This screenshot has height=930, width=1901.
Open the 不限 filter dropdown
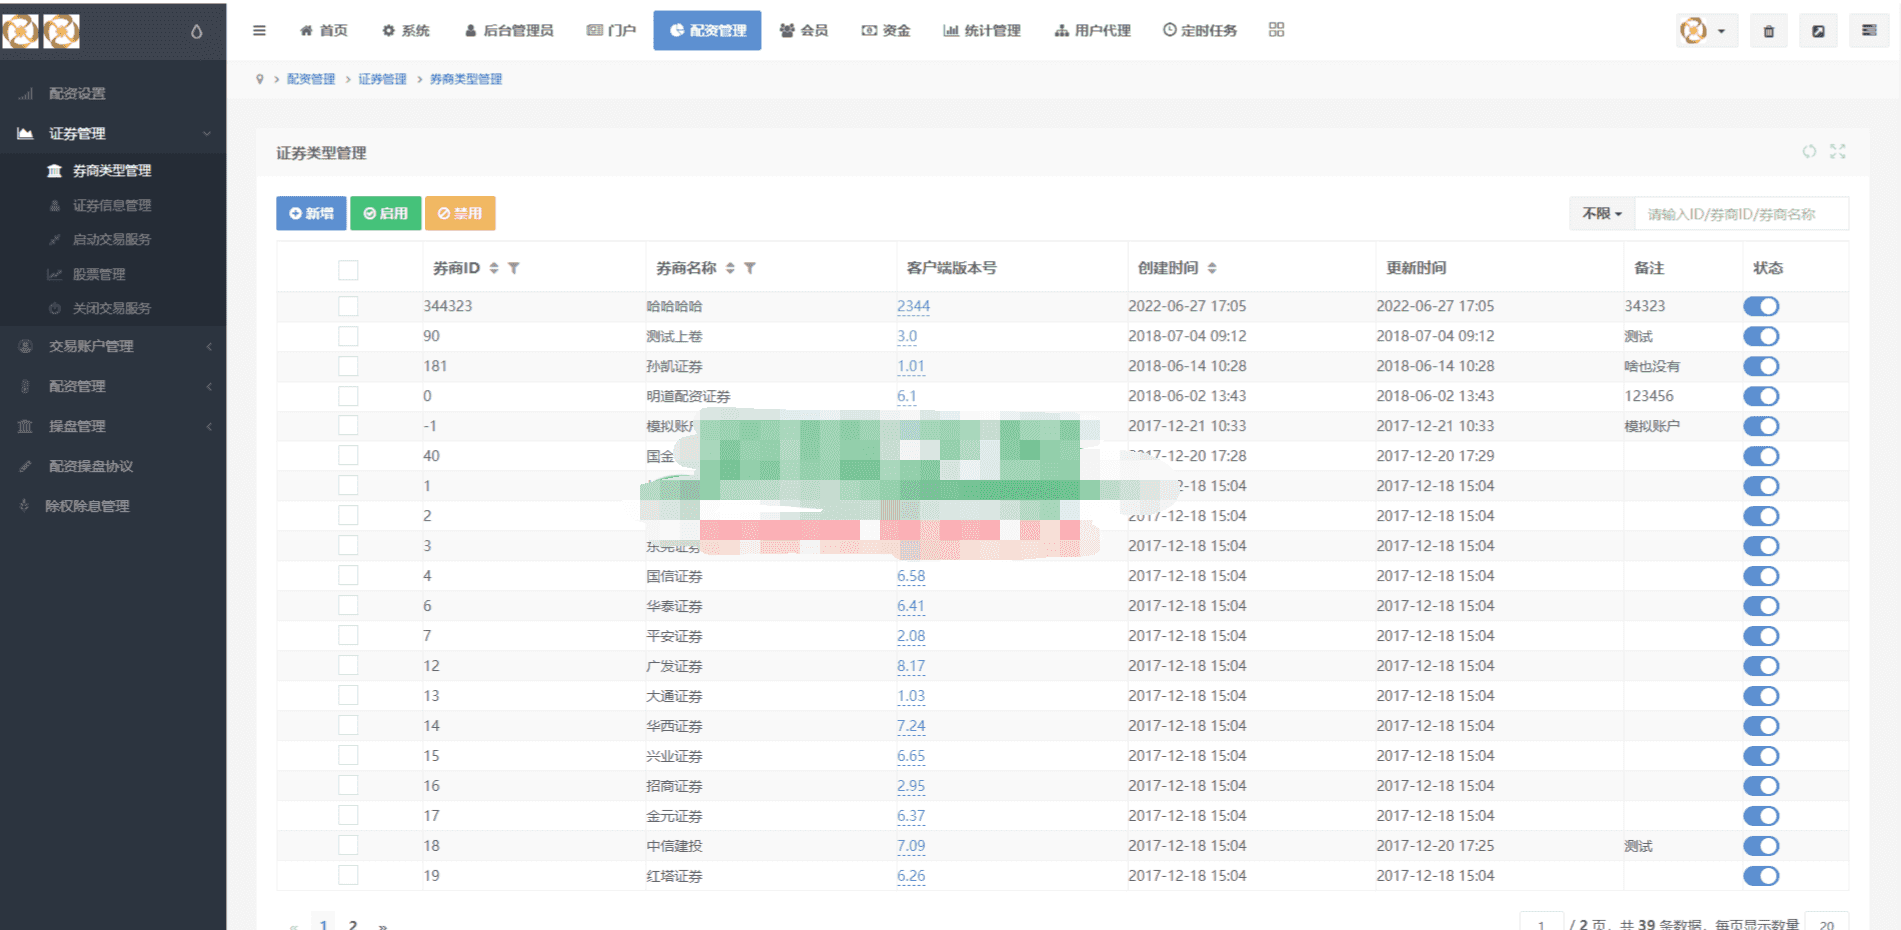click(1602, 213)
